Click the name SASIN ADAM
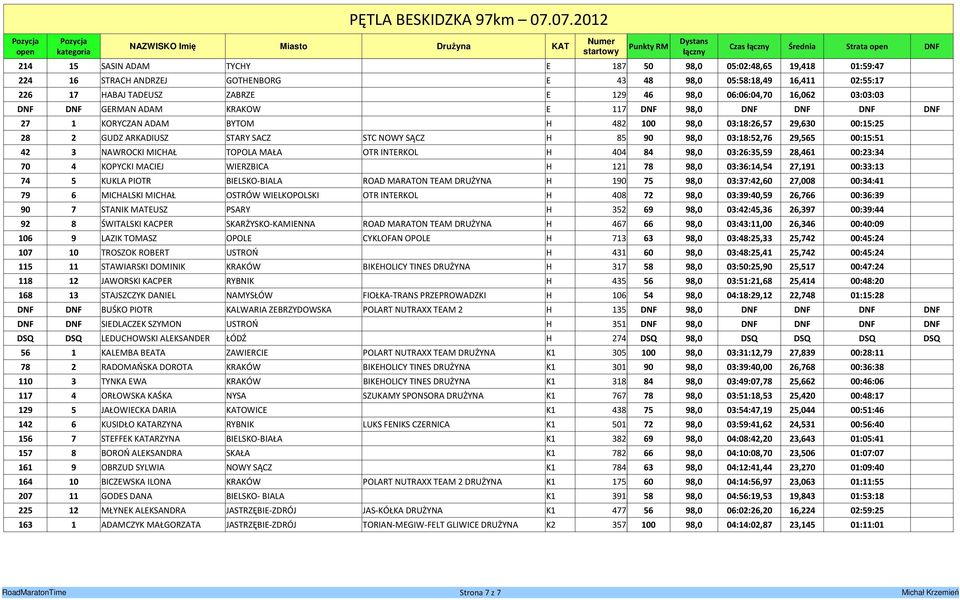 tap(126, 66)
